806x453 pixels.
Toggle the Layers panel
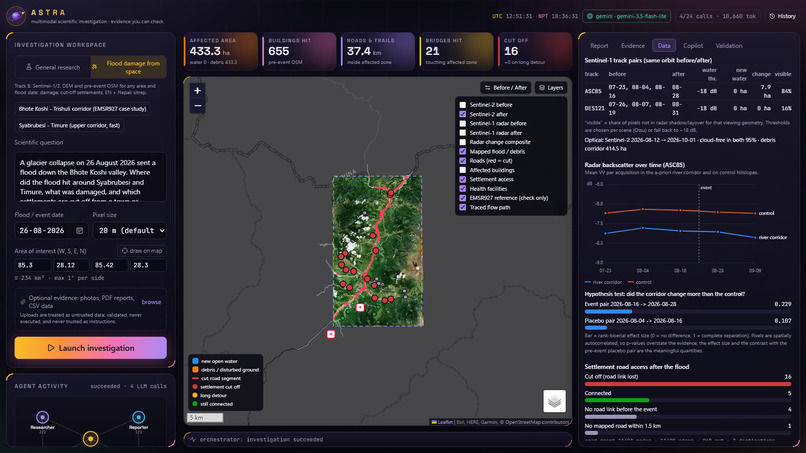[551, 88]
